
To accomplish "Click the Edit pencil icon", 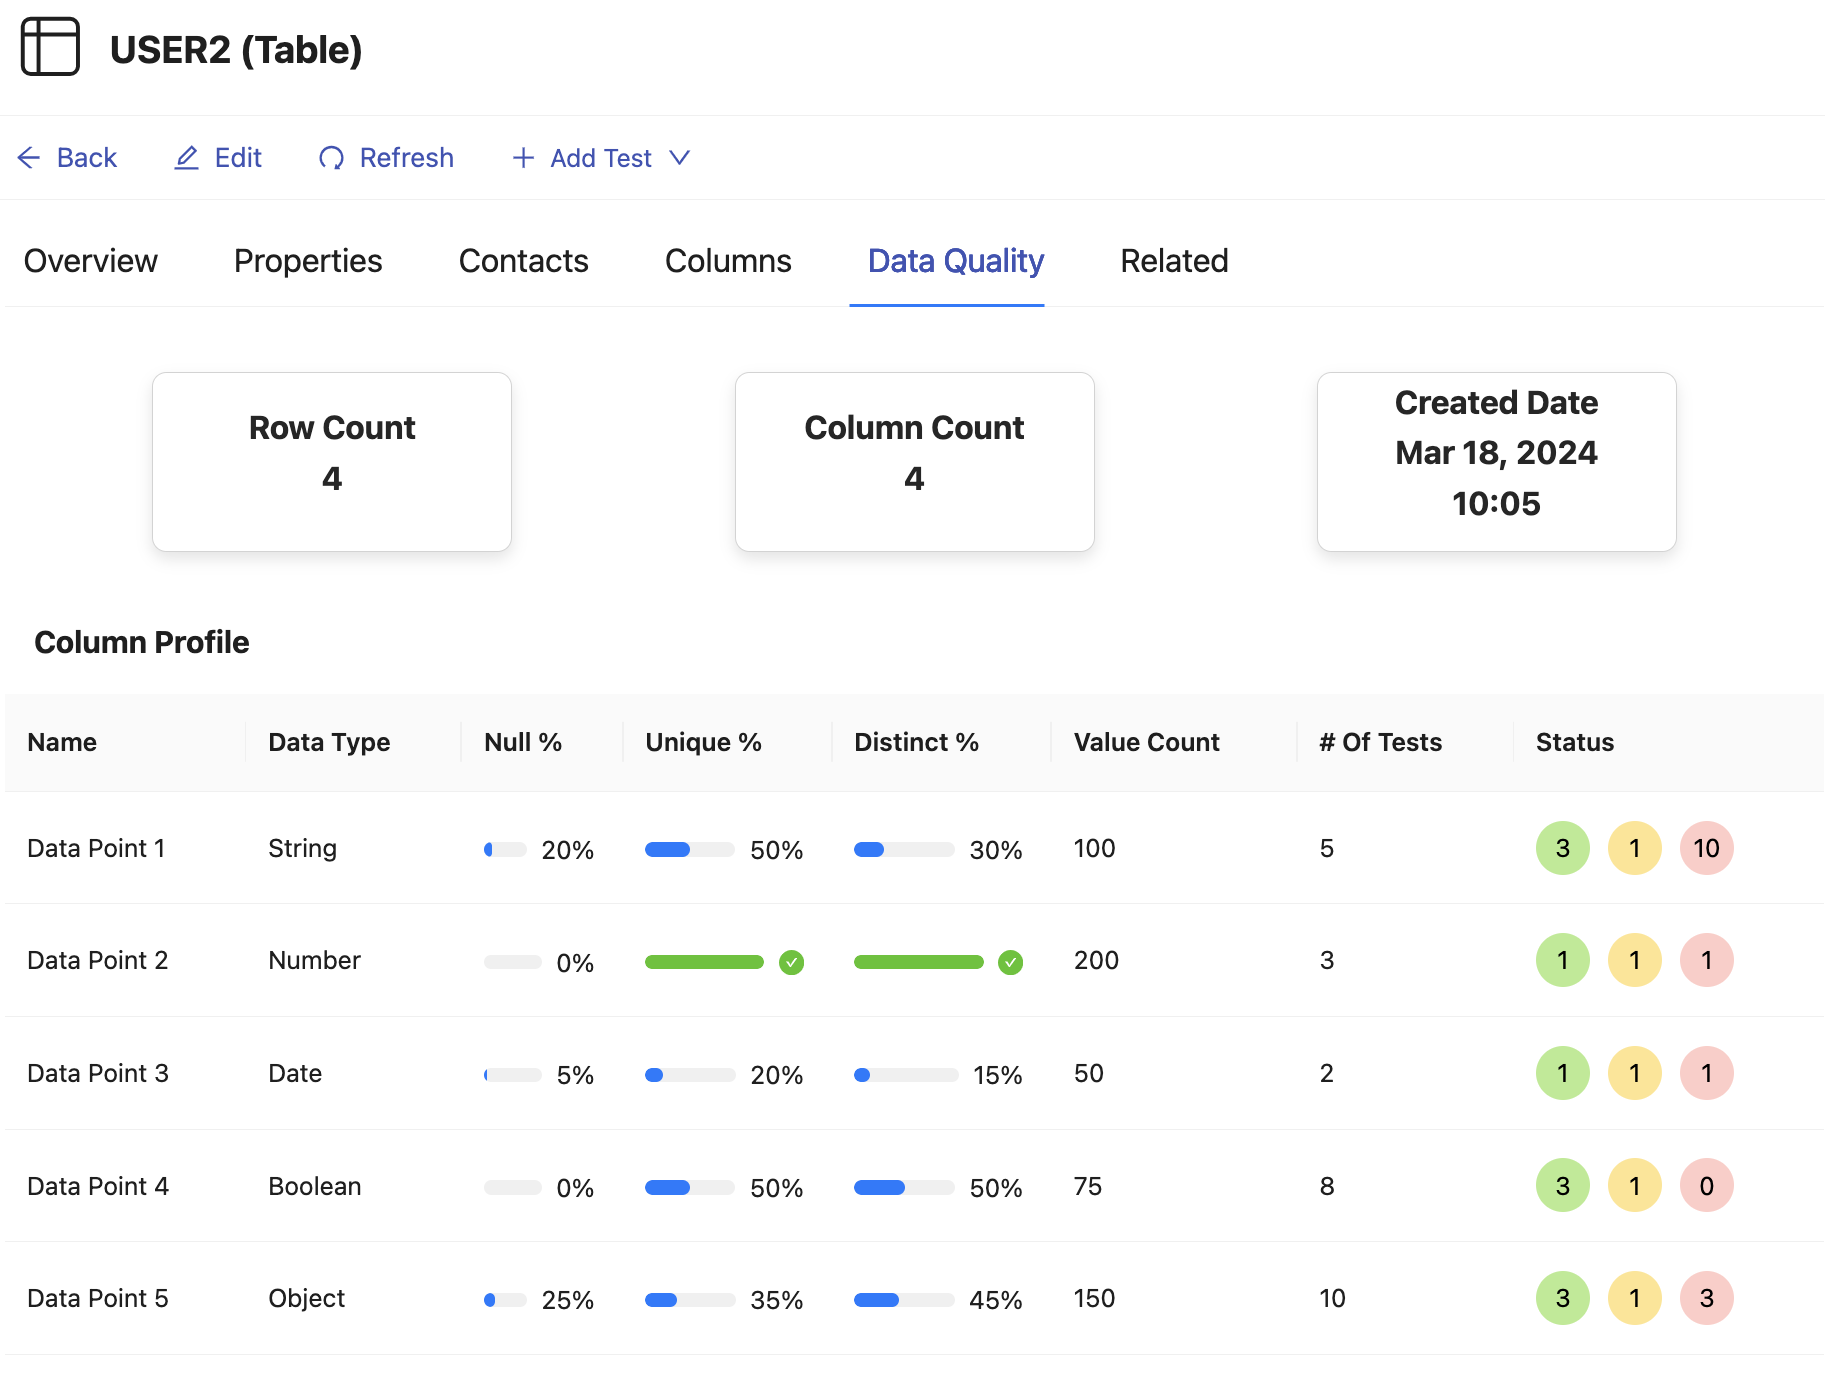I will [x=186, y=158].
